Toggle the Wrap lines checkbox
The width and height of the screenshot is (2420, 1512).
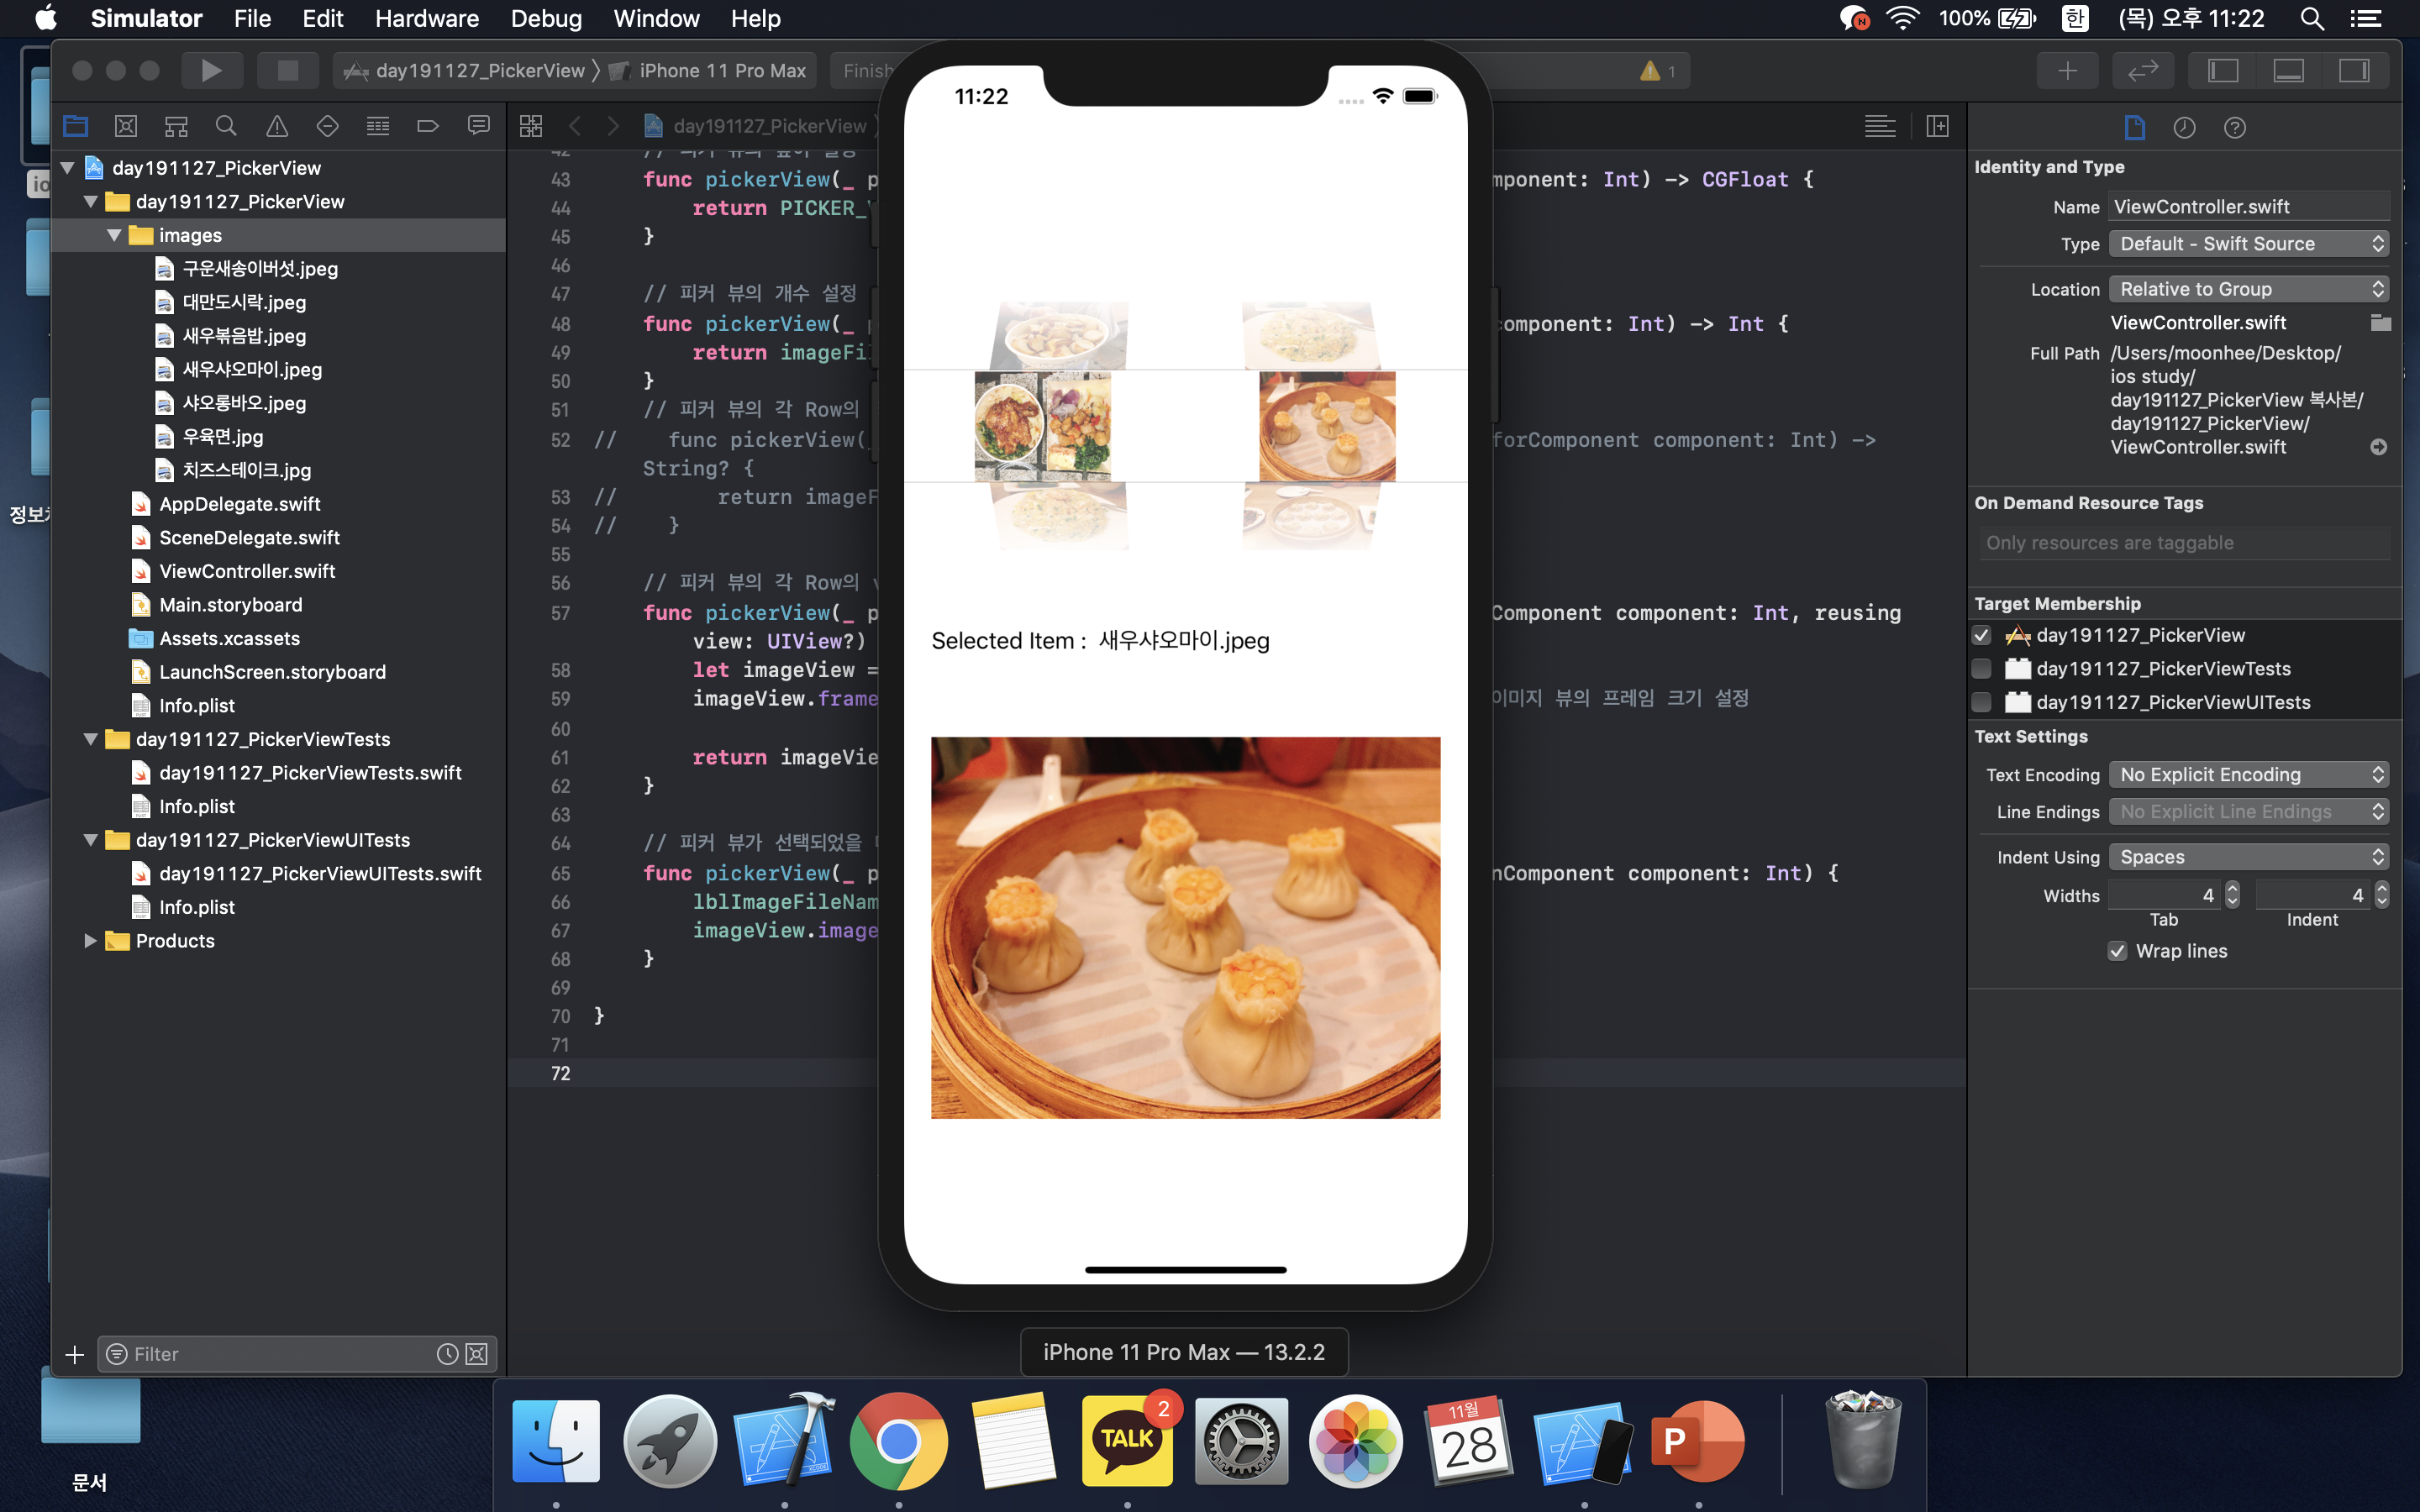(2117, 951)
